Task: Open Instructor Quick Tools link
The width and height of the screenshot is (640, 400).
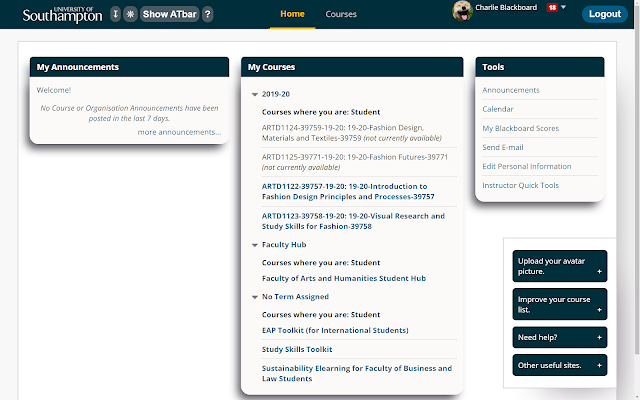Action: (520, 185)
